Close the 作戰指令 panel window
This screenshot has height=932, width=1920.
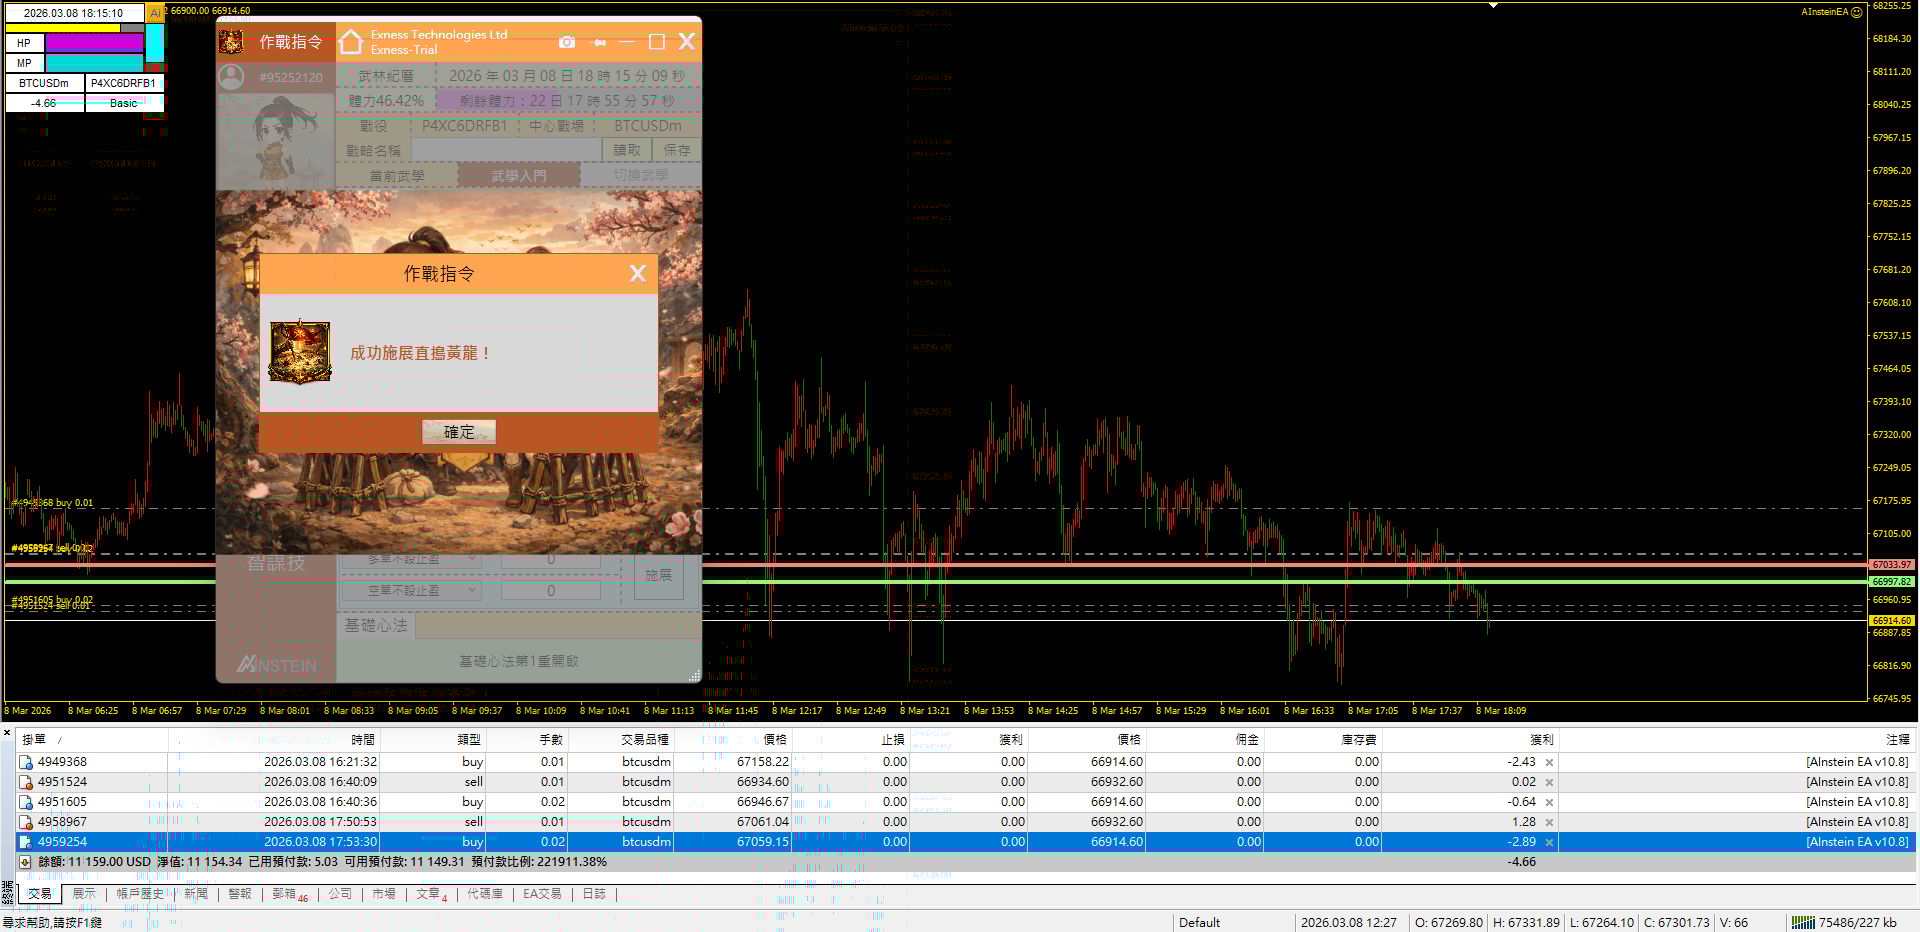(686, 41)
